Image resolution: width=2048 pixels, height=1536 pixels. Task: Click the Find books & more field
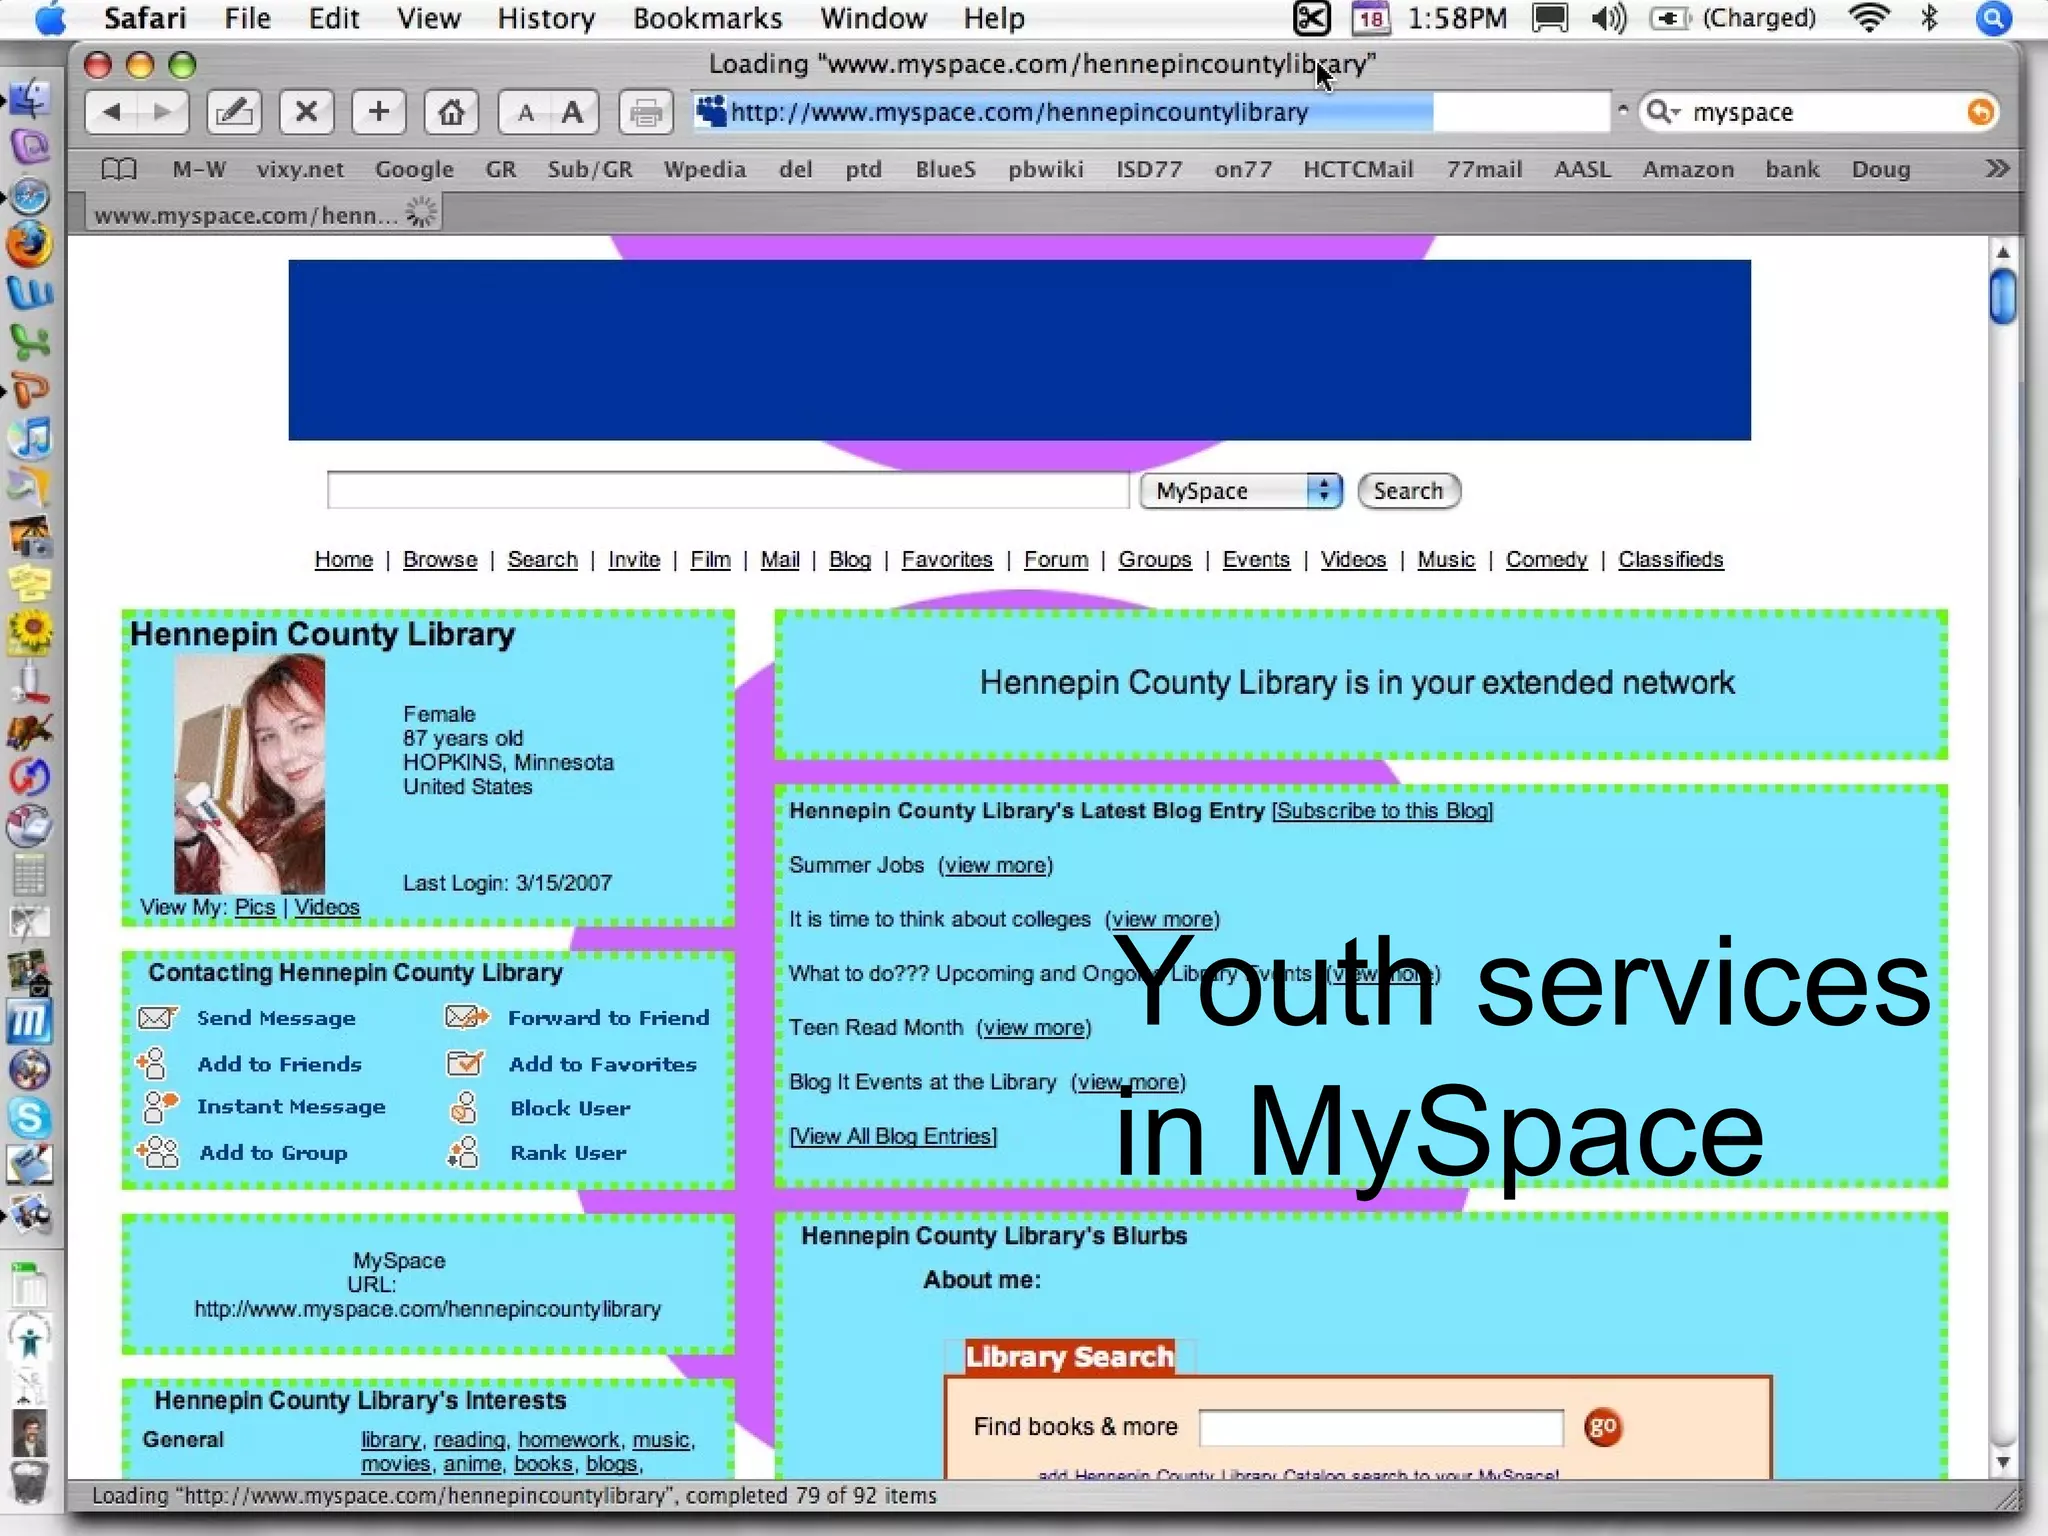tap(1381, 1428)
